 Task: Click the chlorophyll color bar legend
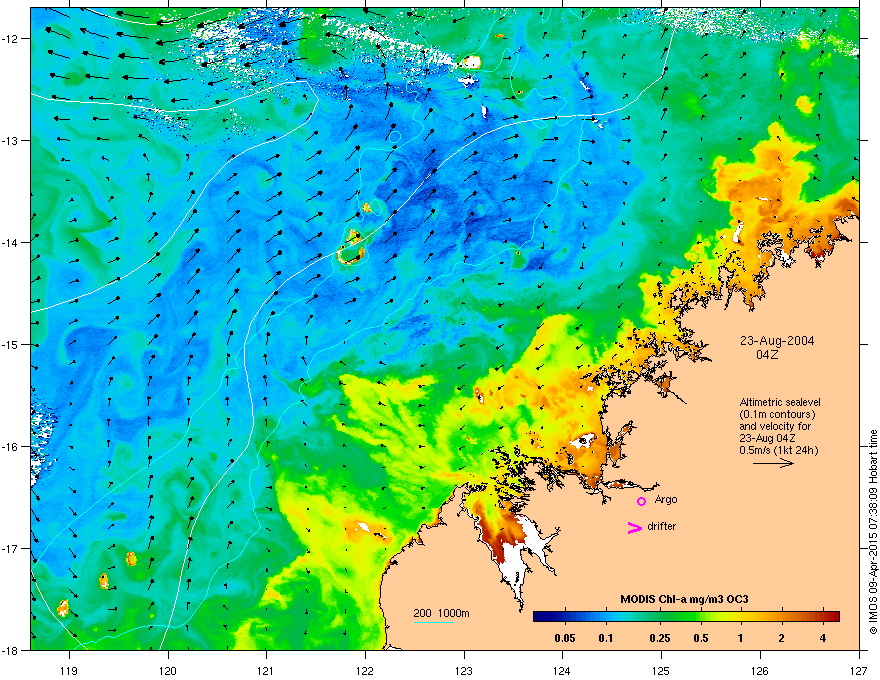click(x=686, y=616)
